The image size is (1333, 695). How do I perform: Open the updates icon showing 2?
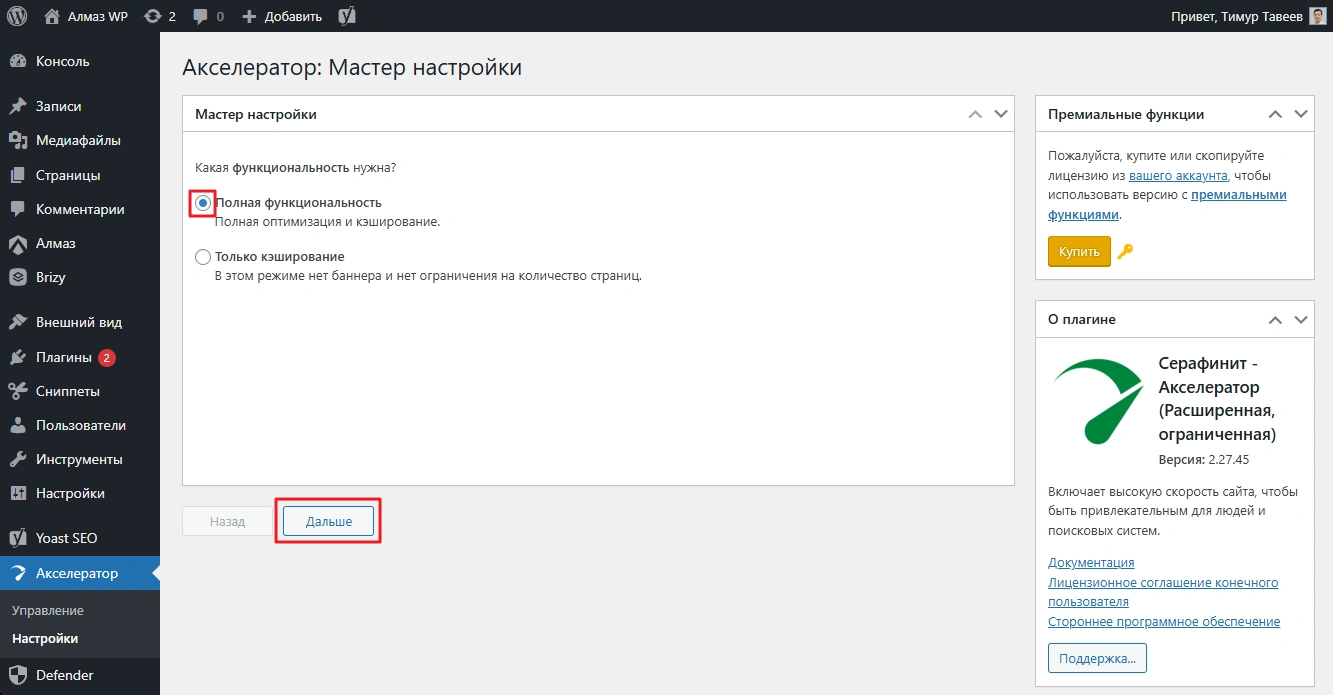[159, 16]
